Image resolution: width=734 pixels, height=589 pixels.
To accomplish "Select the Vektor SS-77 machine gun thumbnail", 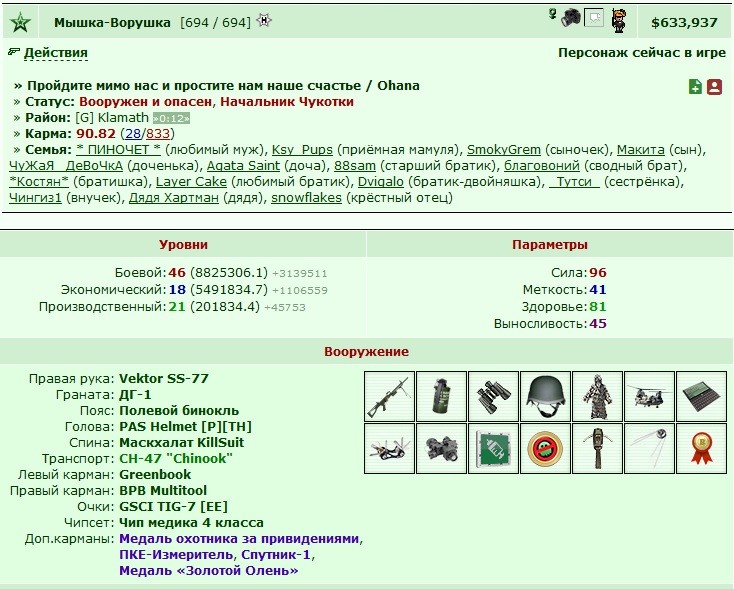I will pos(389,396).
